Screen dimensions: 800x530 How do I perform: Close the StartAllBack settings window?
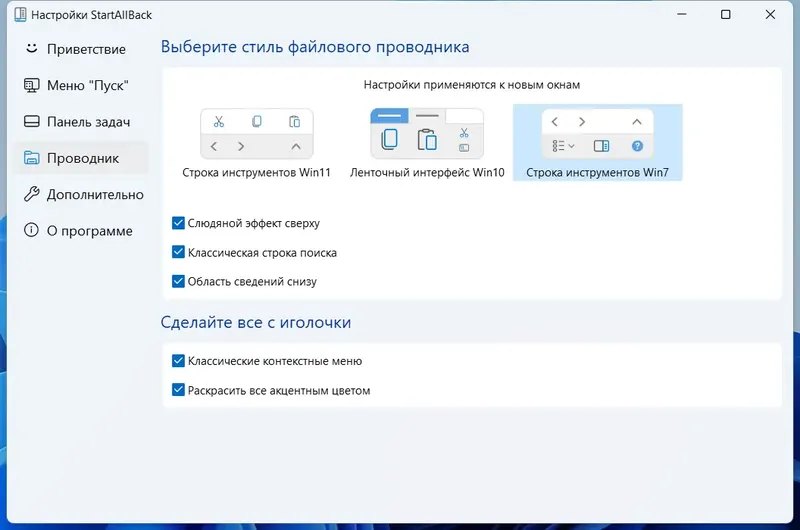770,14
